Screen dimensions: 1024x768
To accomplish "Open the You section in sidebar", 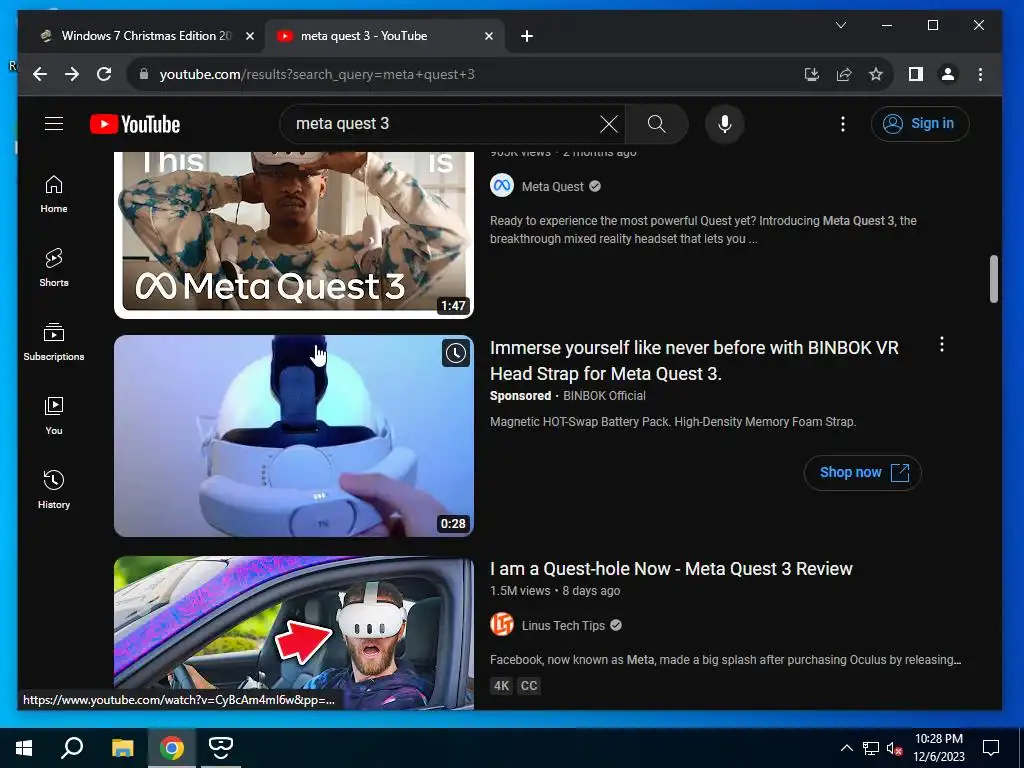I will pyautogui.click(x=54, y=415).
